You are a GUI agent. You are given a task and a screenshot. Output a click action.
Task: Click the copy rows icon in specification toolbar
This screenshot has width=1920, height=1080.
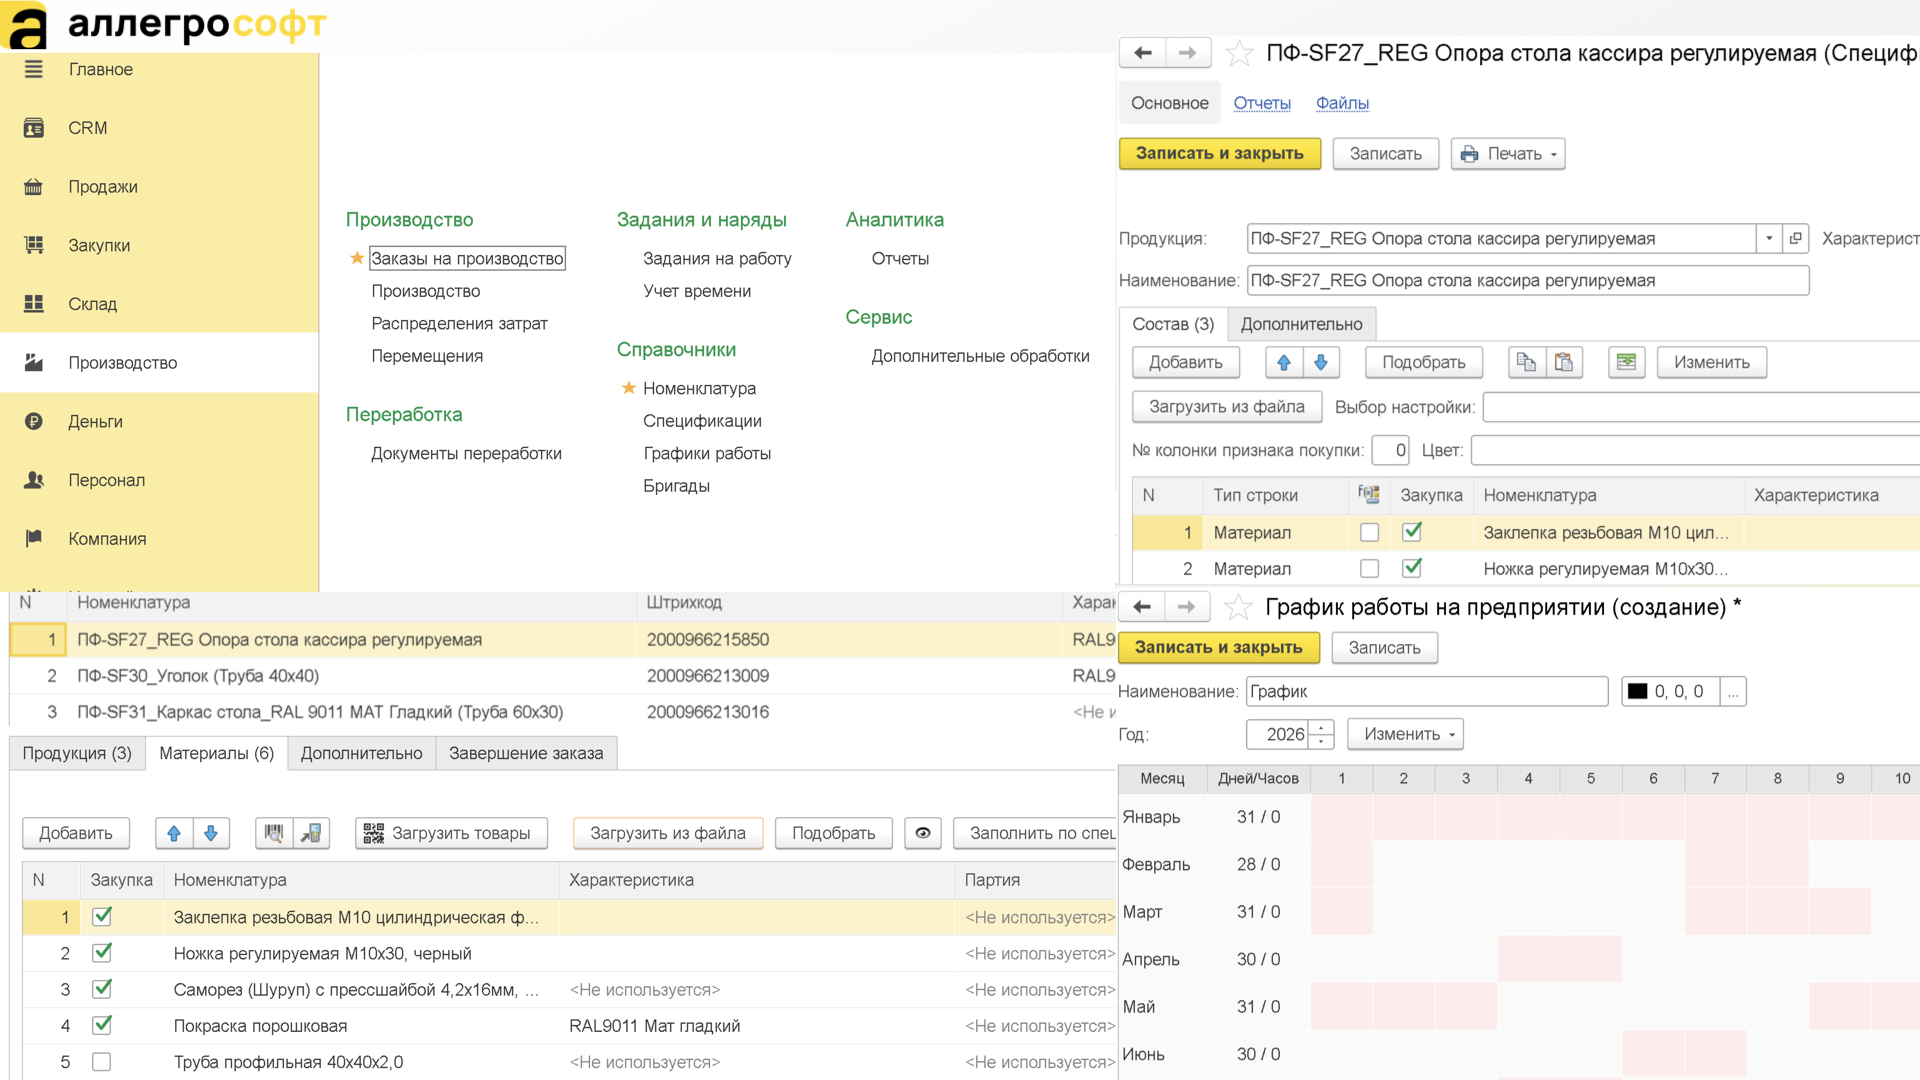[1526, 362]
